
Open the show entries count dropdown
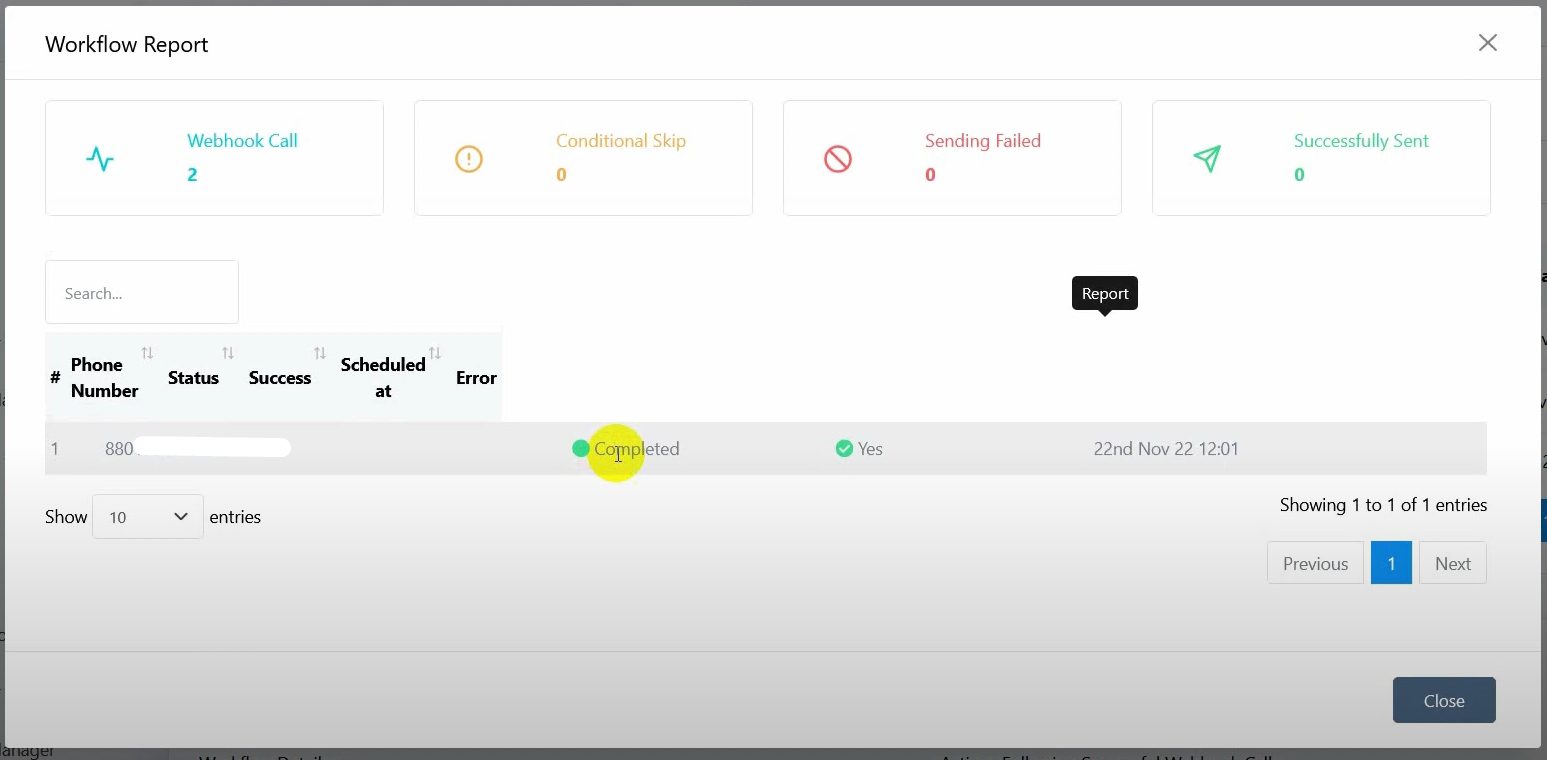coord(148,517)
